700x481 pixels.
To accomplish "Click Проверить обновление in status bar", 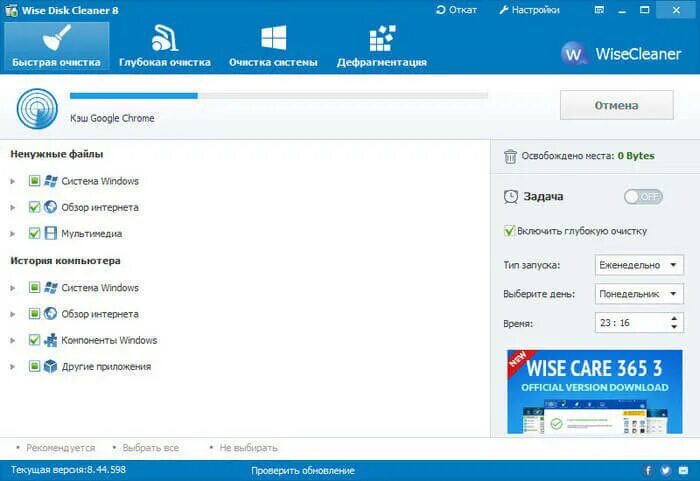I will pyautogui.click(x=303, y=470).
